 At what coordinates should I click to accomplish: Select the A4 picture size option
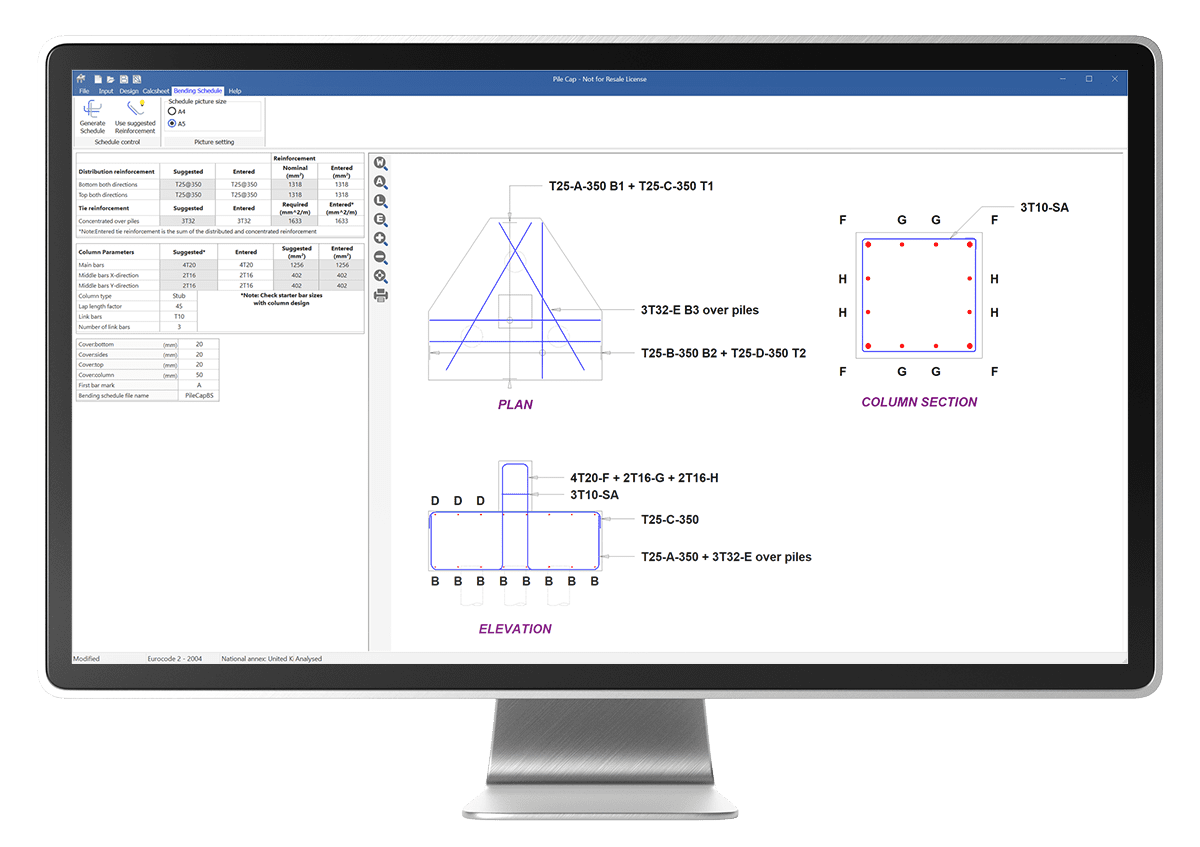(x=172, y=112)
